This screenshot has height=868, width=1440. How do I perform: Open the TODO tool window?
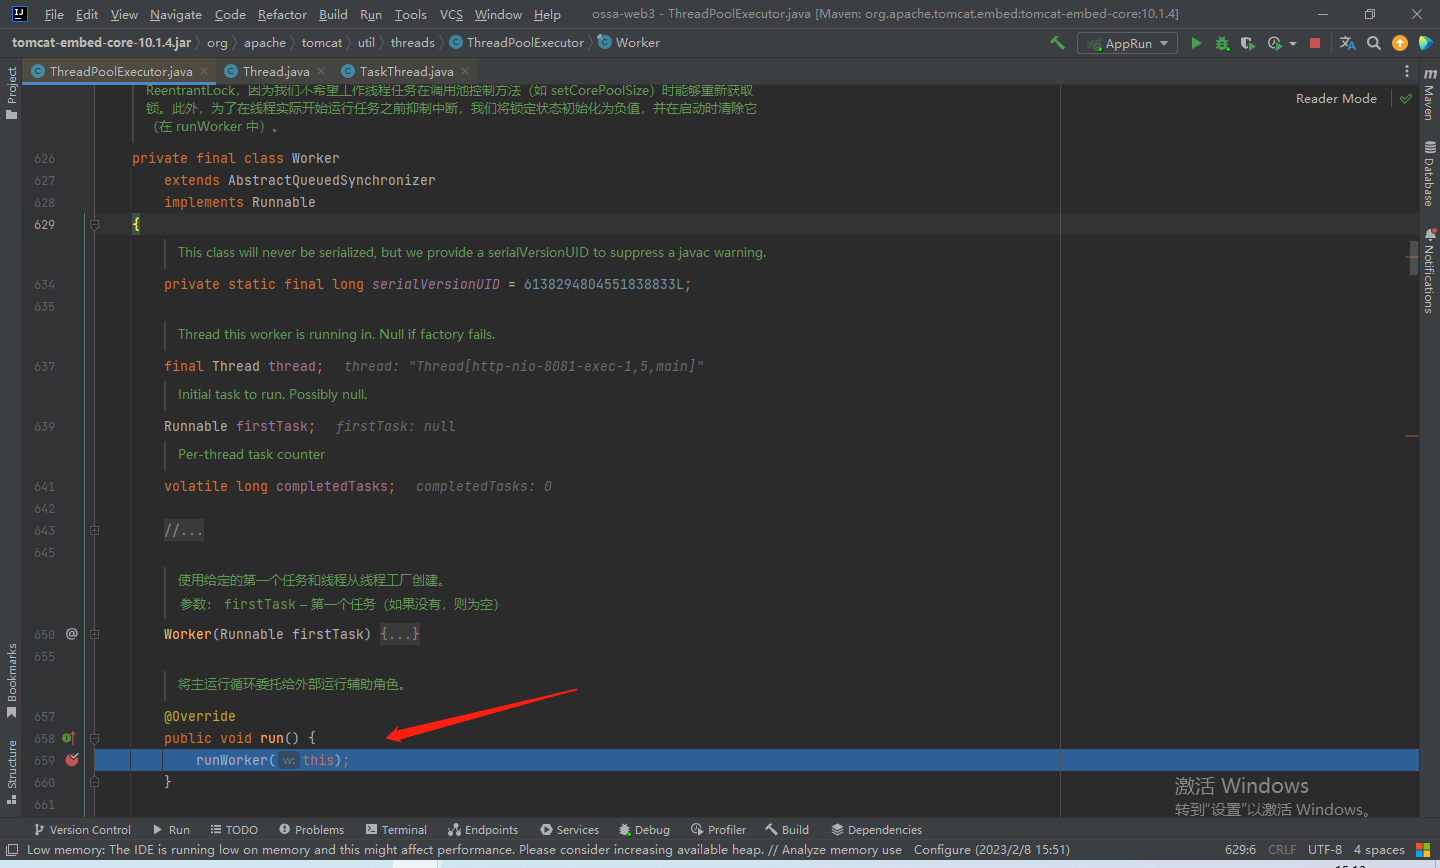[x=234, y=830]
